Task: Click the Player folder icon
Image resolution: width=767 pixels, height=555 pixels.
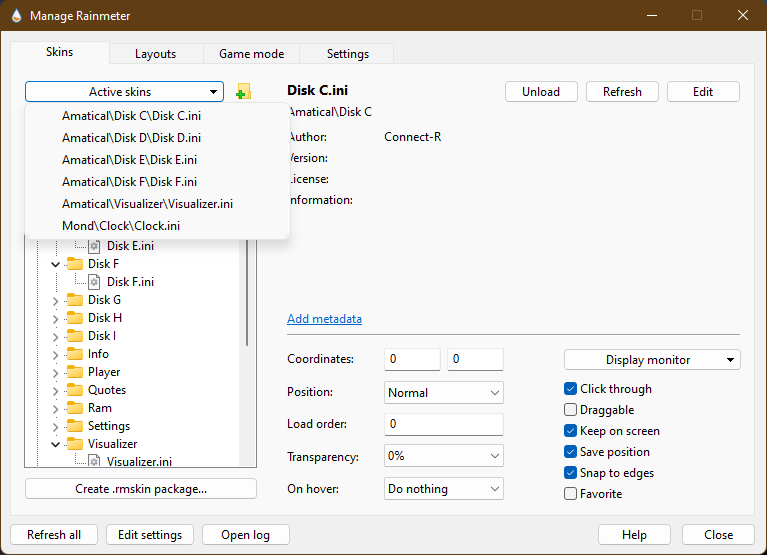Action: tap(75, 372)
